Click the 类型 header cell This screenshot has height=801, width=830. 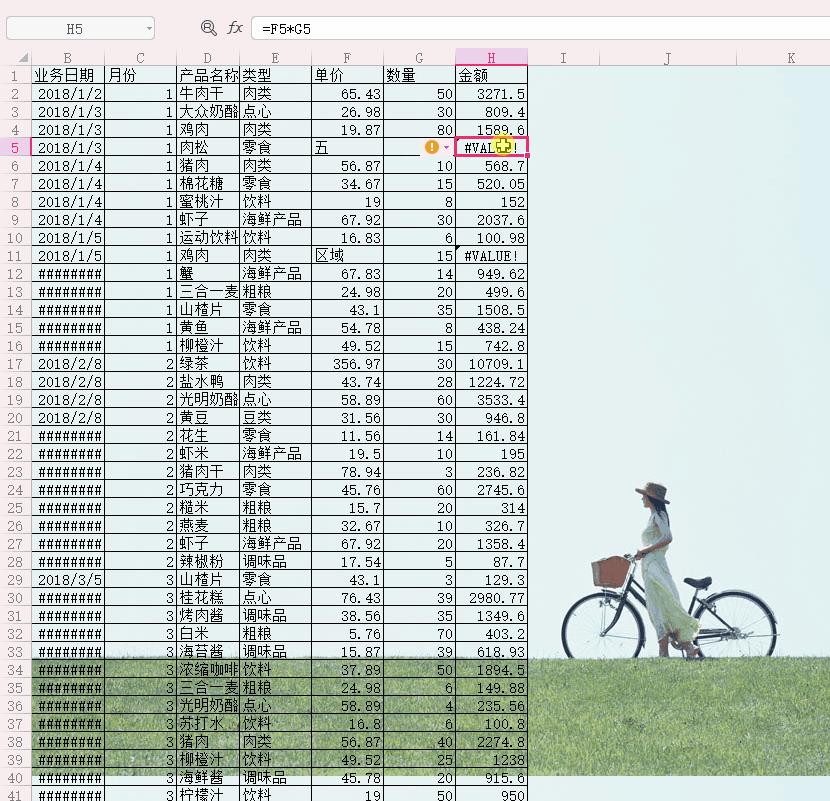coord(275,75)
